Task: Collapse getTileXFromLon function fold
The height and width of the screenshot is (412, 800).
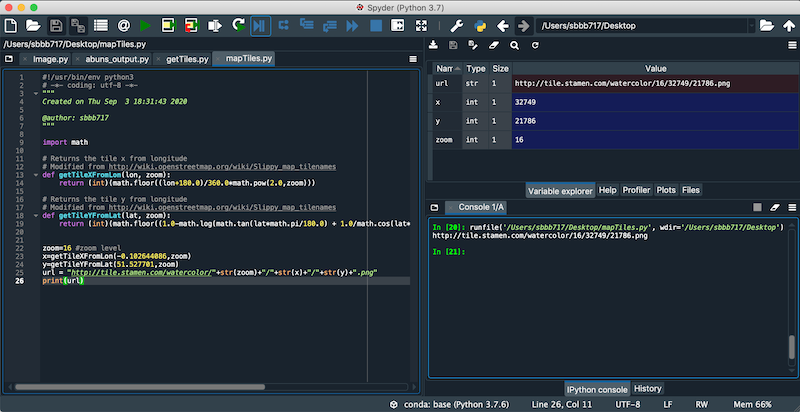Action: 36,175
